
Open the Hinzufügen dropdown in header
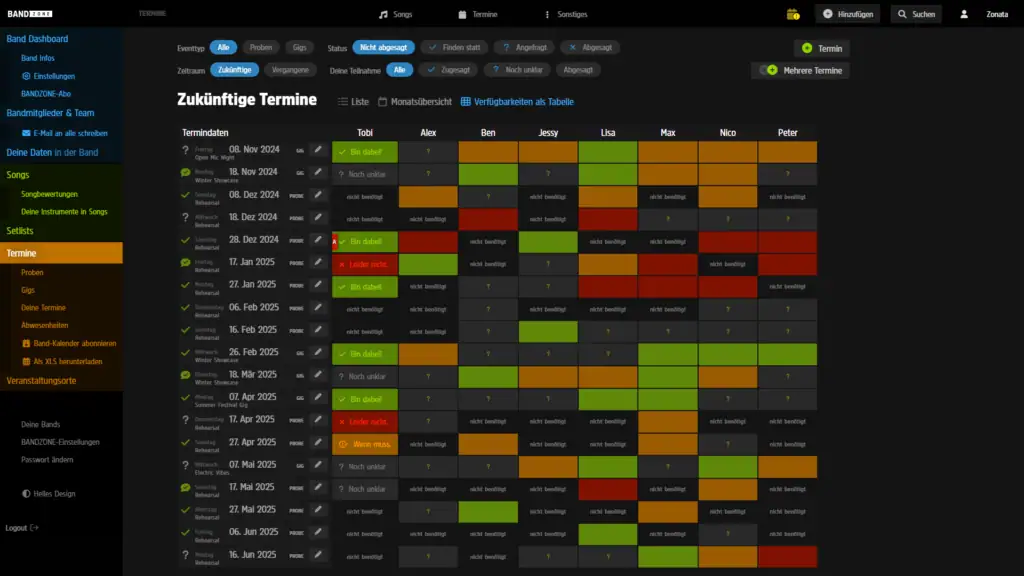[x=848, y=14]
